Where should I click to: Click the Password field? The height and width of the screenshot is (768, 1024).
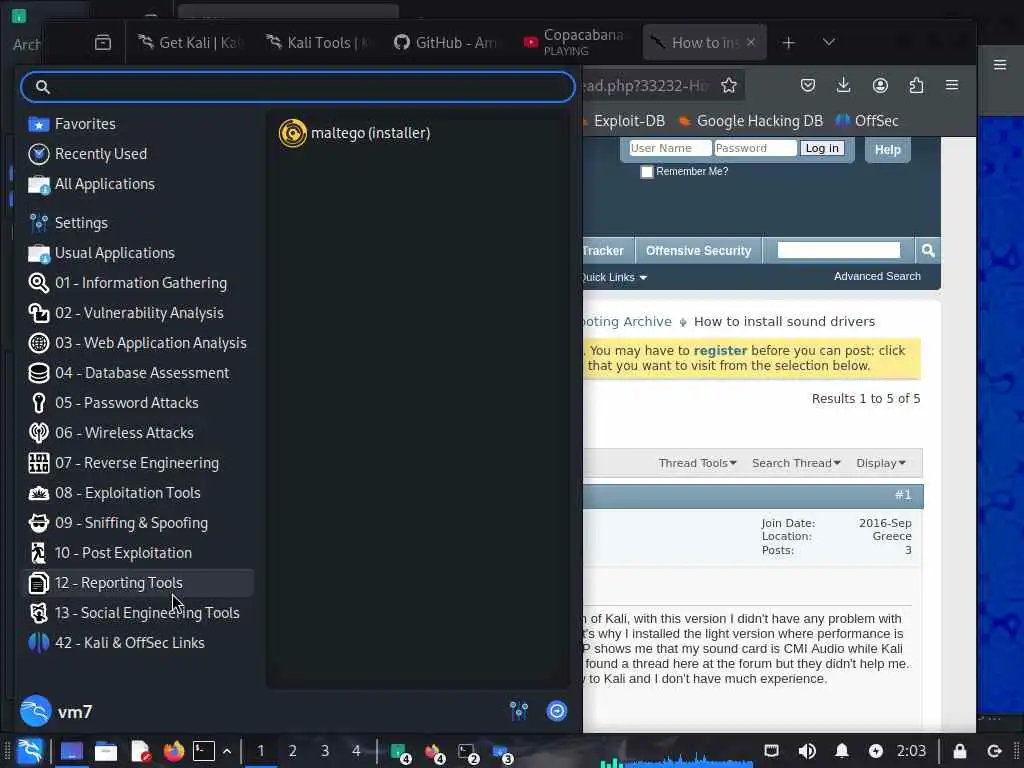pos(756,148)
